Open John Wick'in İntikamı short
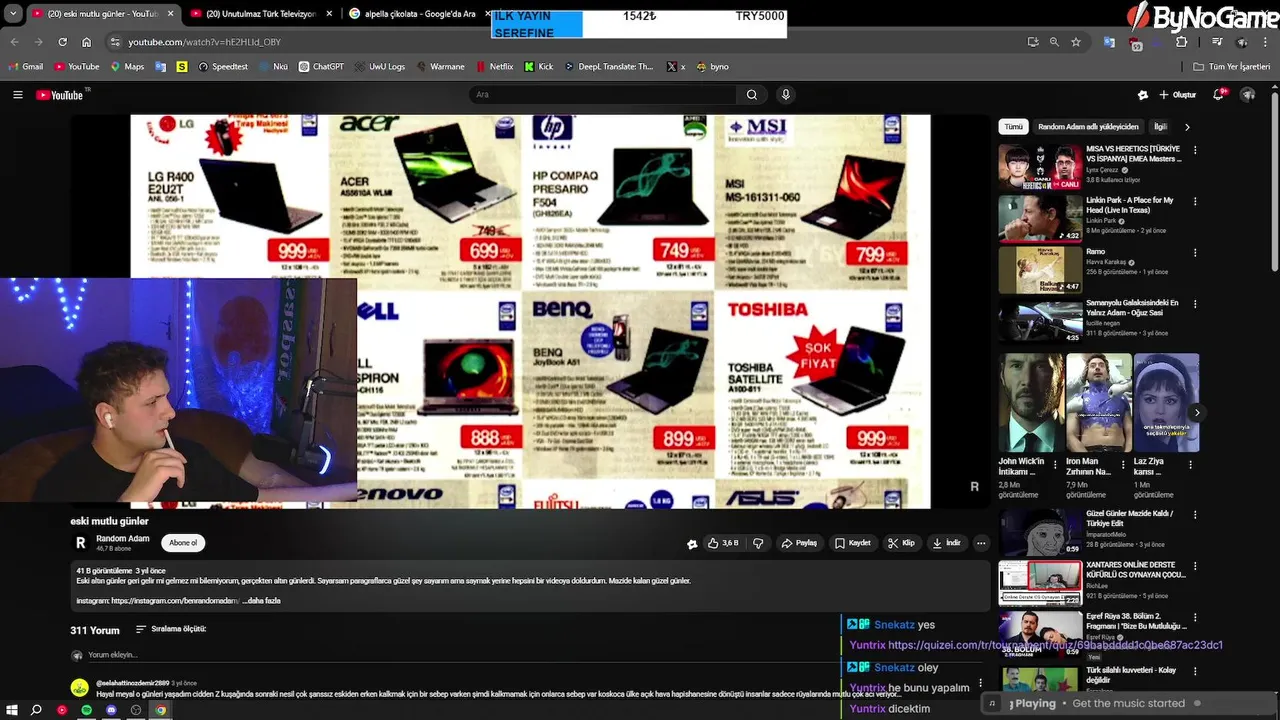Image resolution: width=1280 pixels, height=720 pixels. [1031, 403]
